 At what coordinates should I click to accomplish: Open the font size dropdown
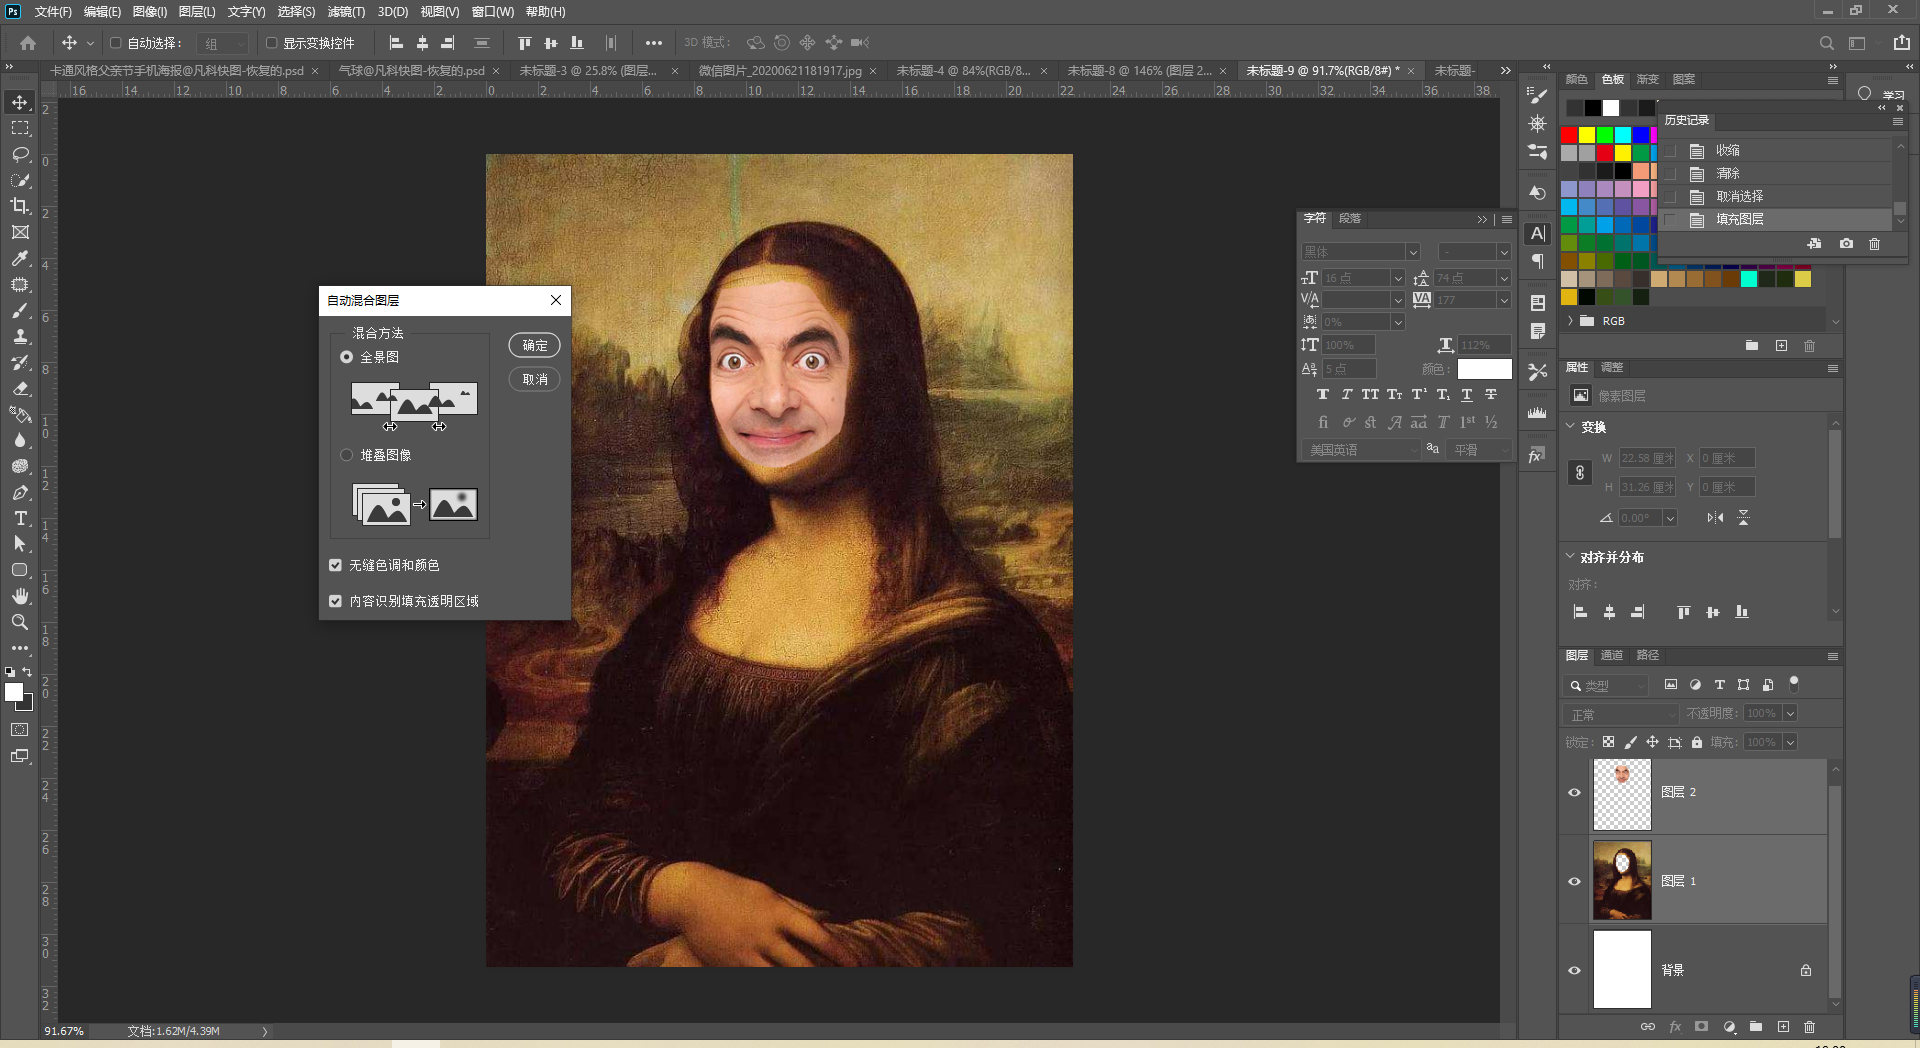1397,278
